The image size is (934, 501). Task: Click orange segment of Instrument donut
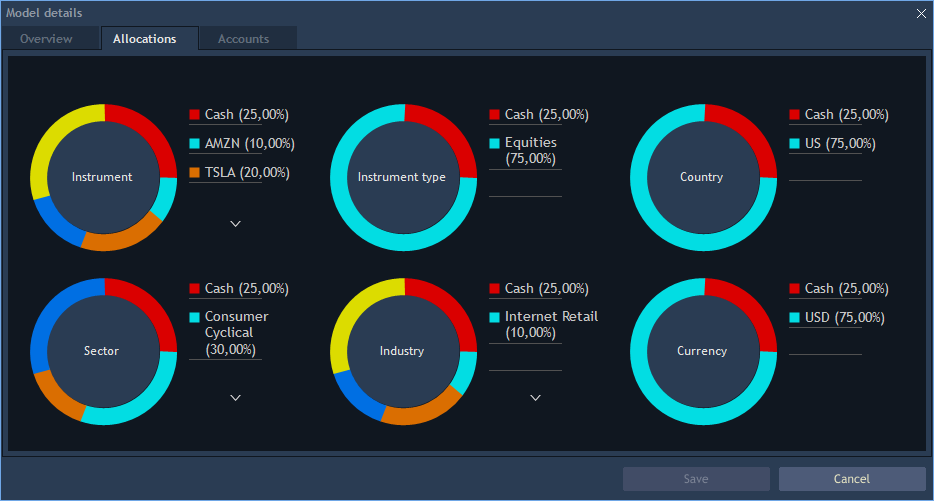[x=122, y=237]
